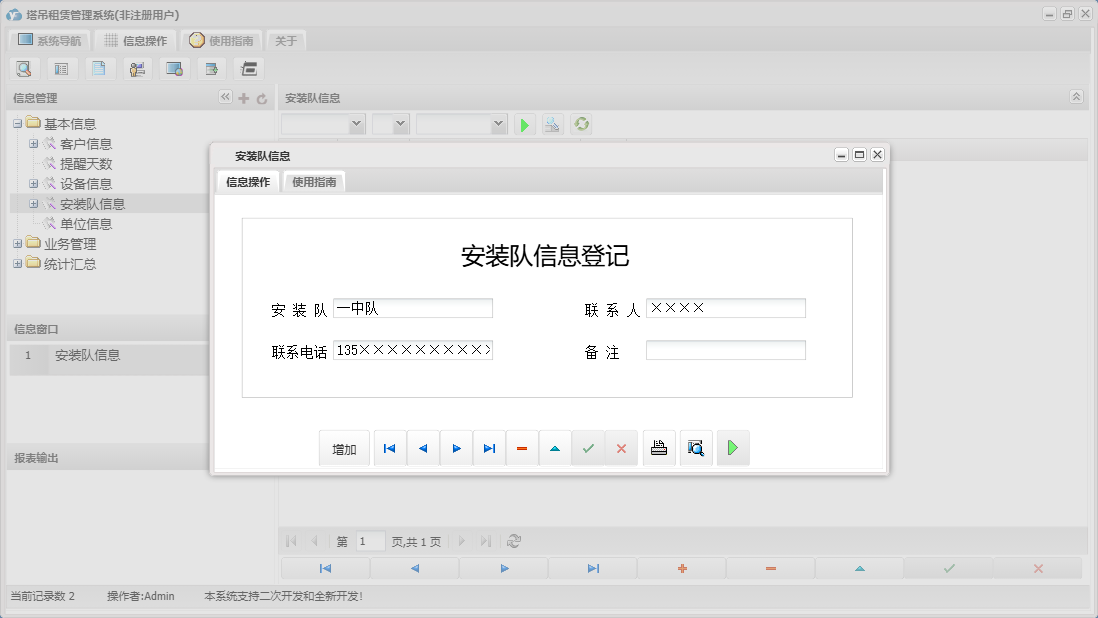Image resolution: width=1098 pixels, height=618 pixels.
Task: Collapse the 信息管理 panel with double-chevron
Action: [225, 97]
